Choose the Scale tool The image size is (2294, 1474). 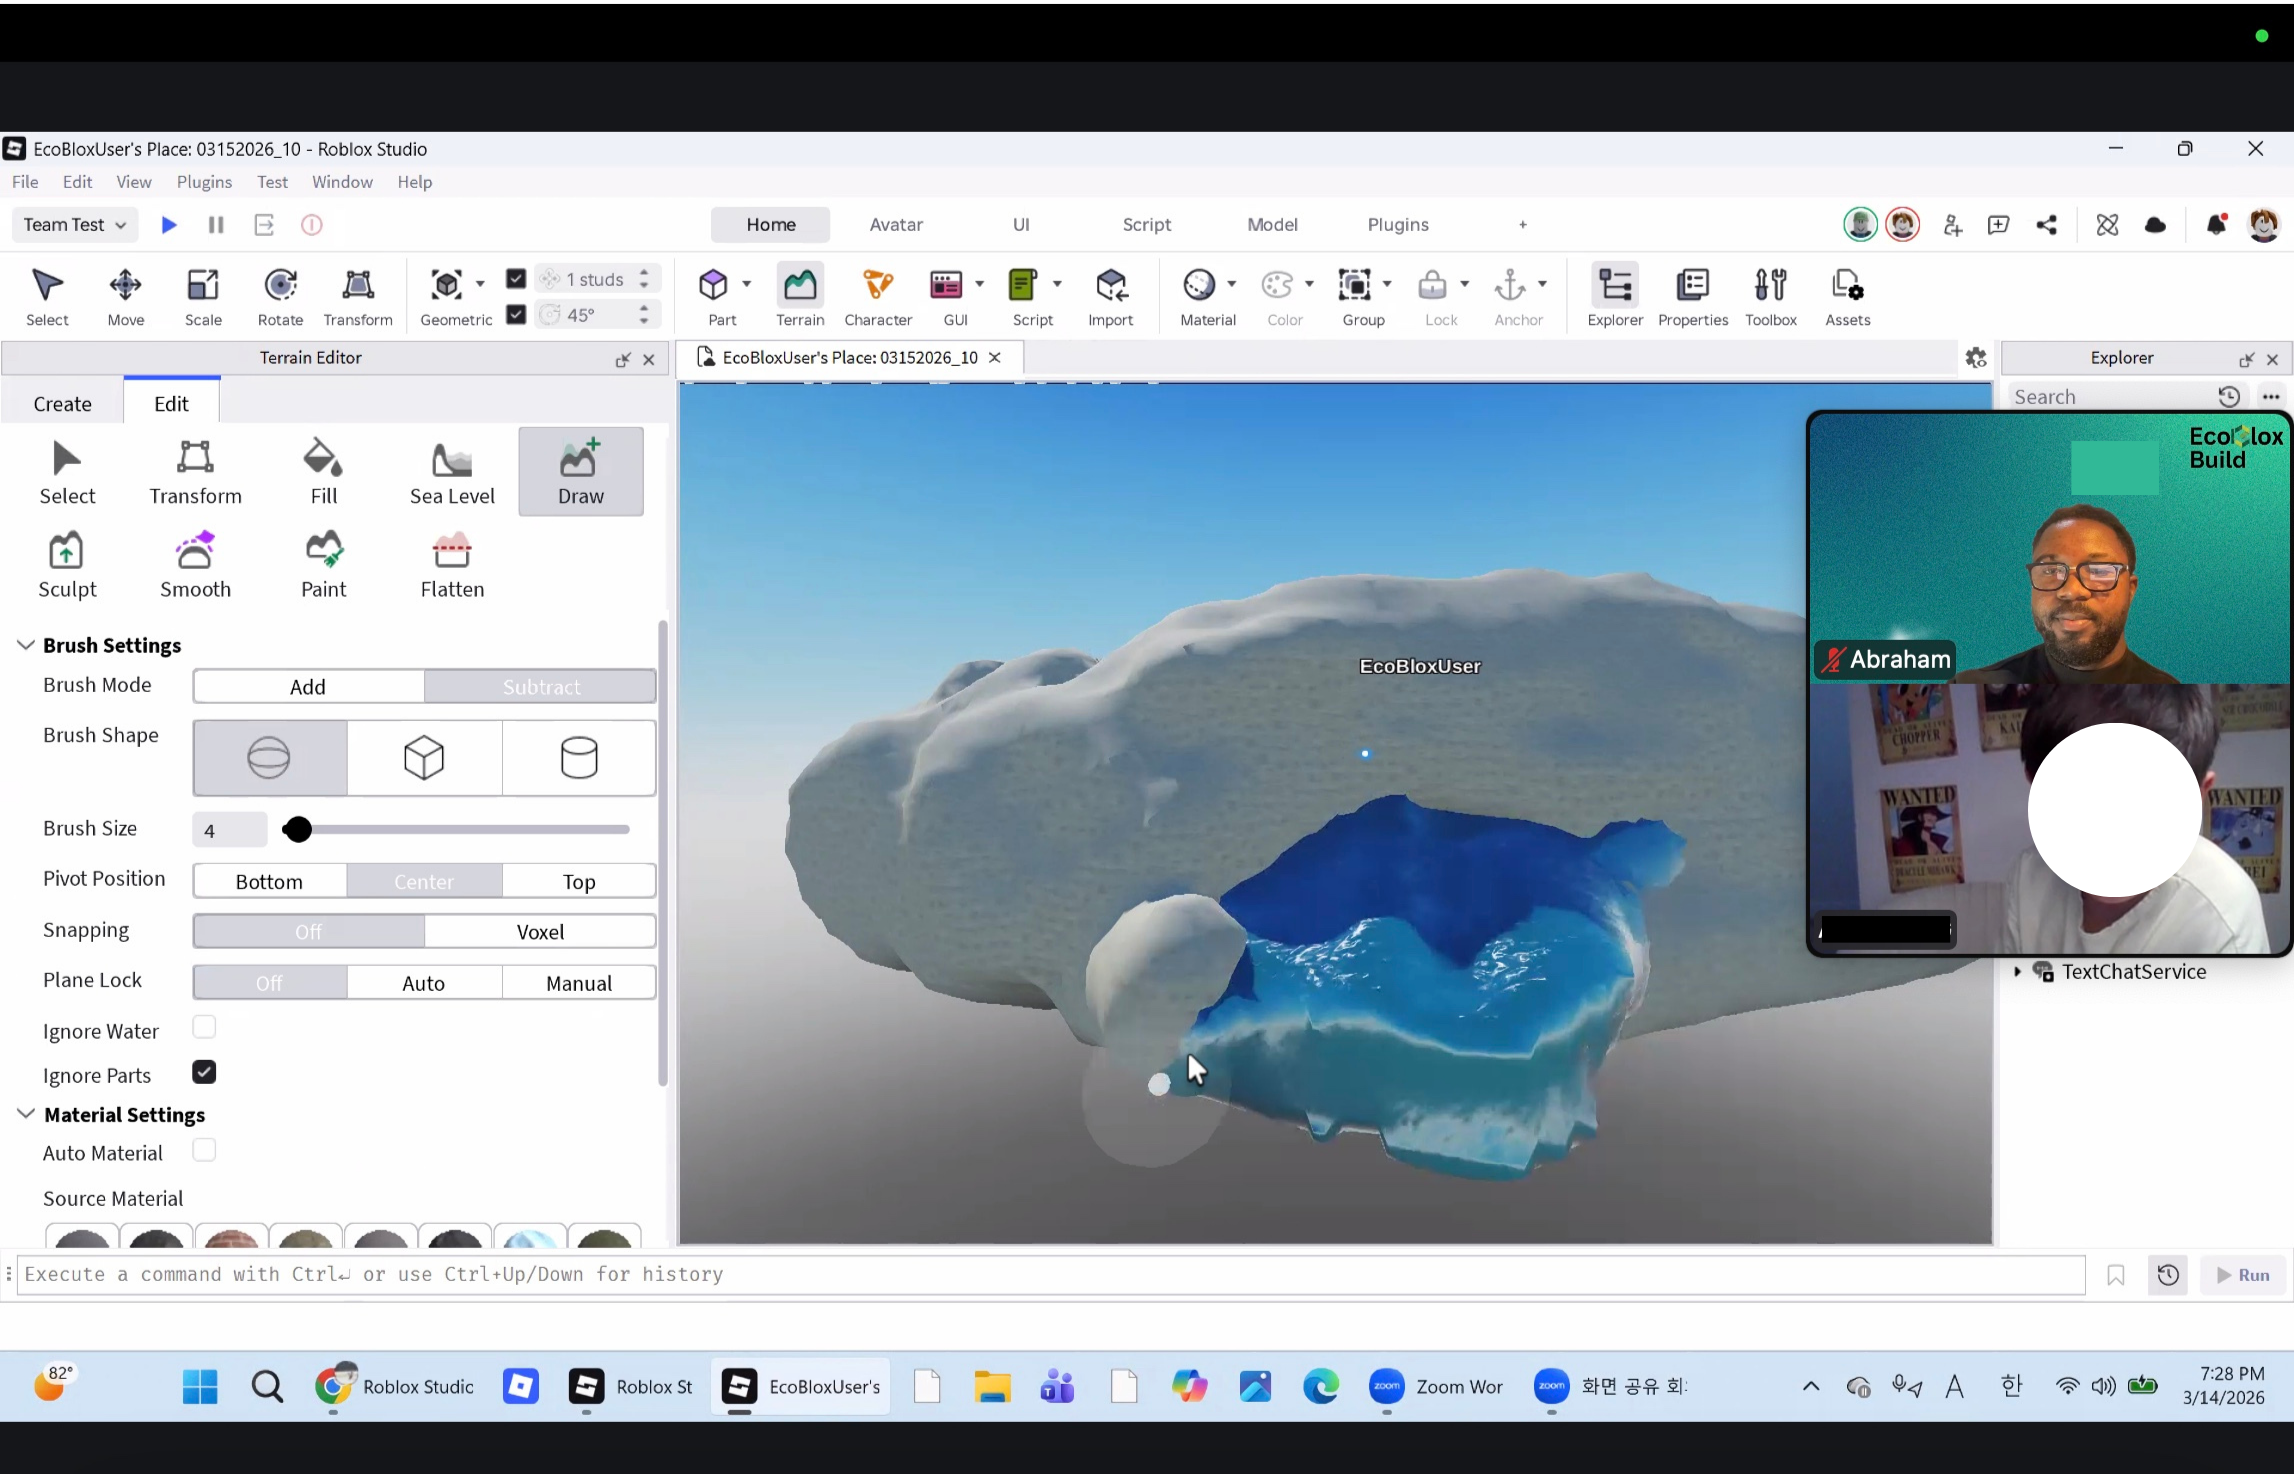(x=203, y=296)
